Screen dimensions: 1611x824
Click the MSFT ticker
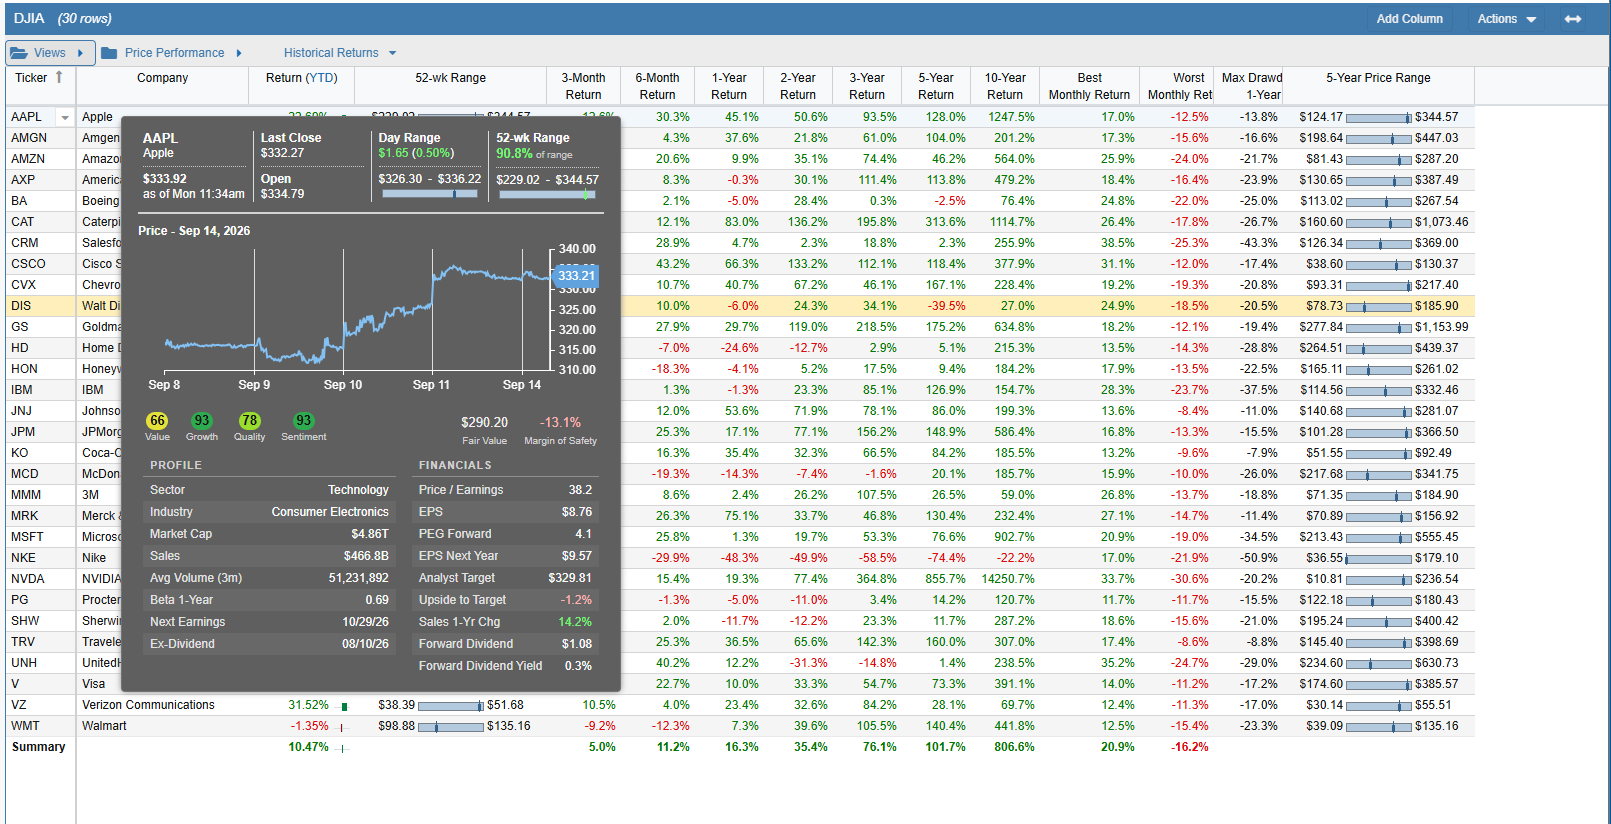tap(28, 537)
